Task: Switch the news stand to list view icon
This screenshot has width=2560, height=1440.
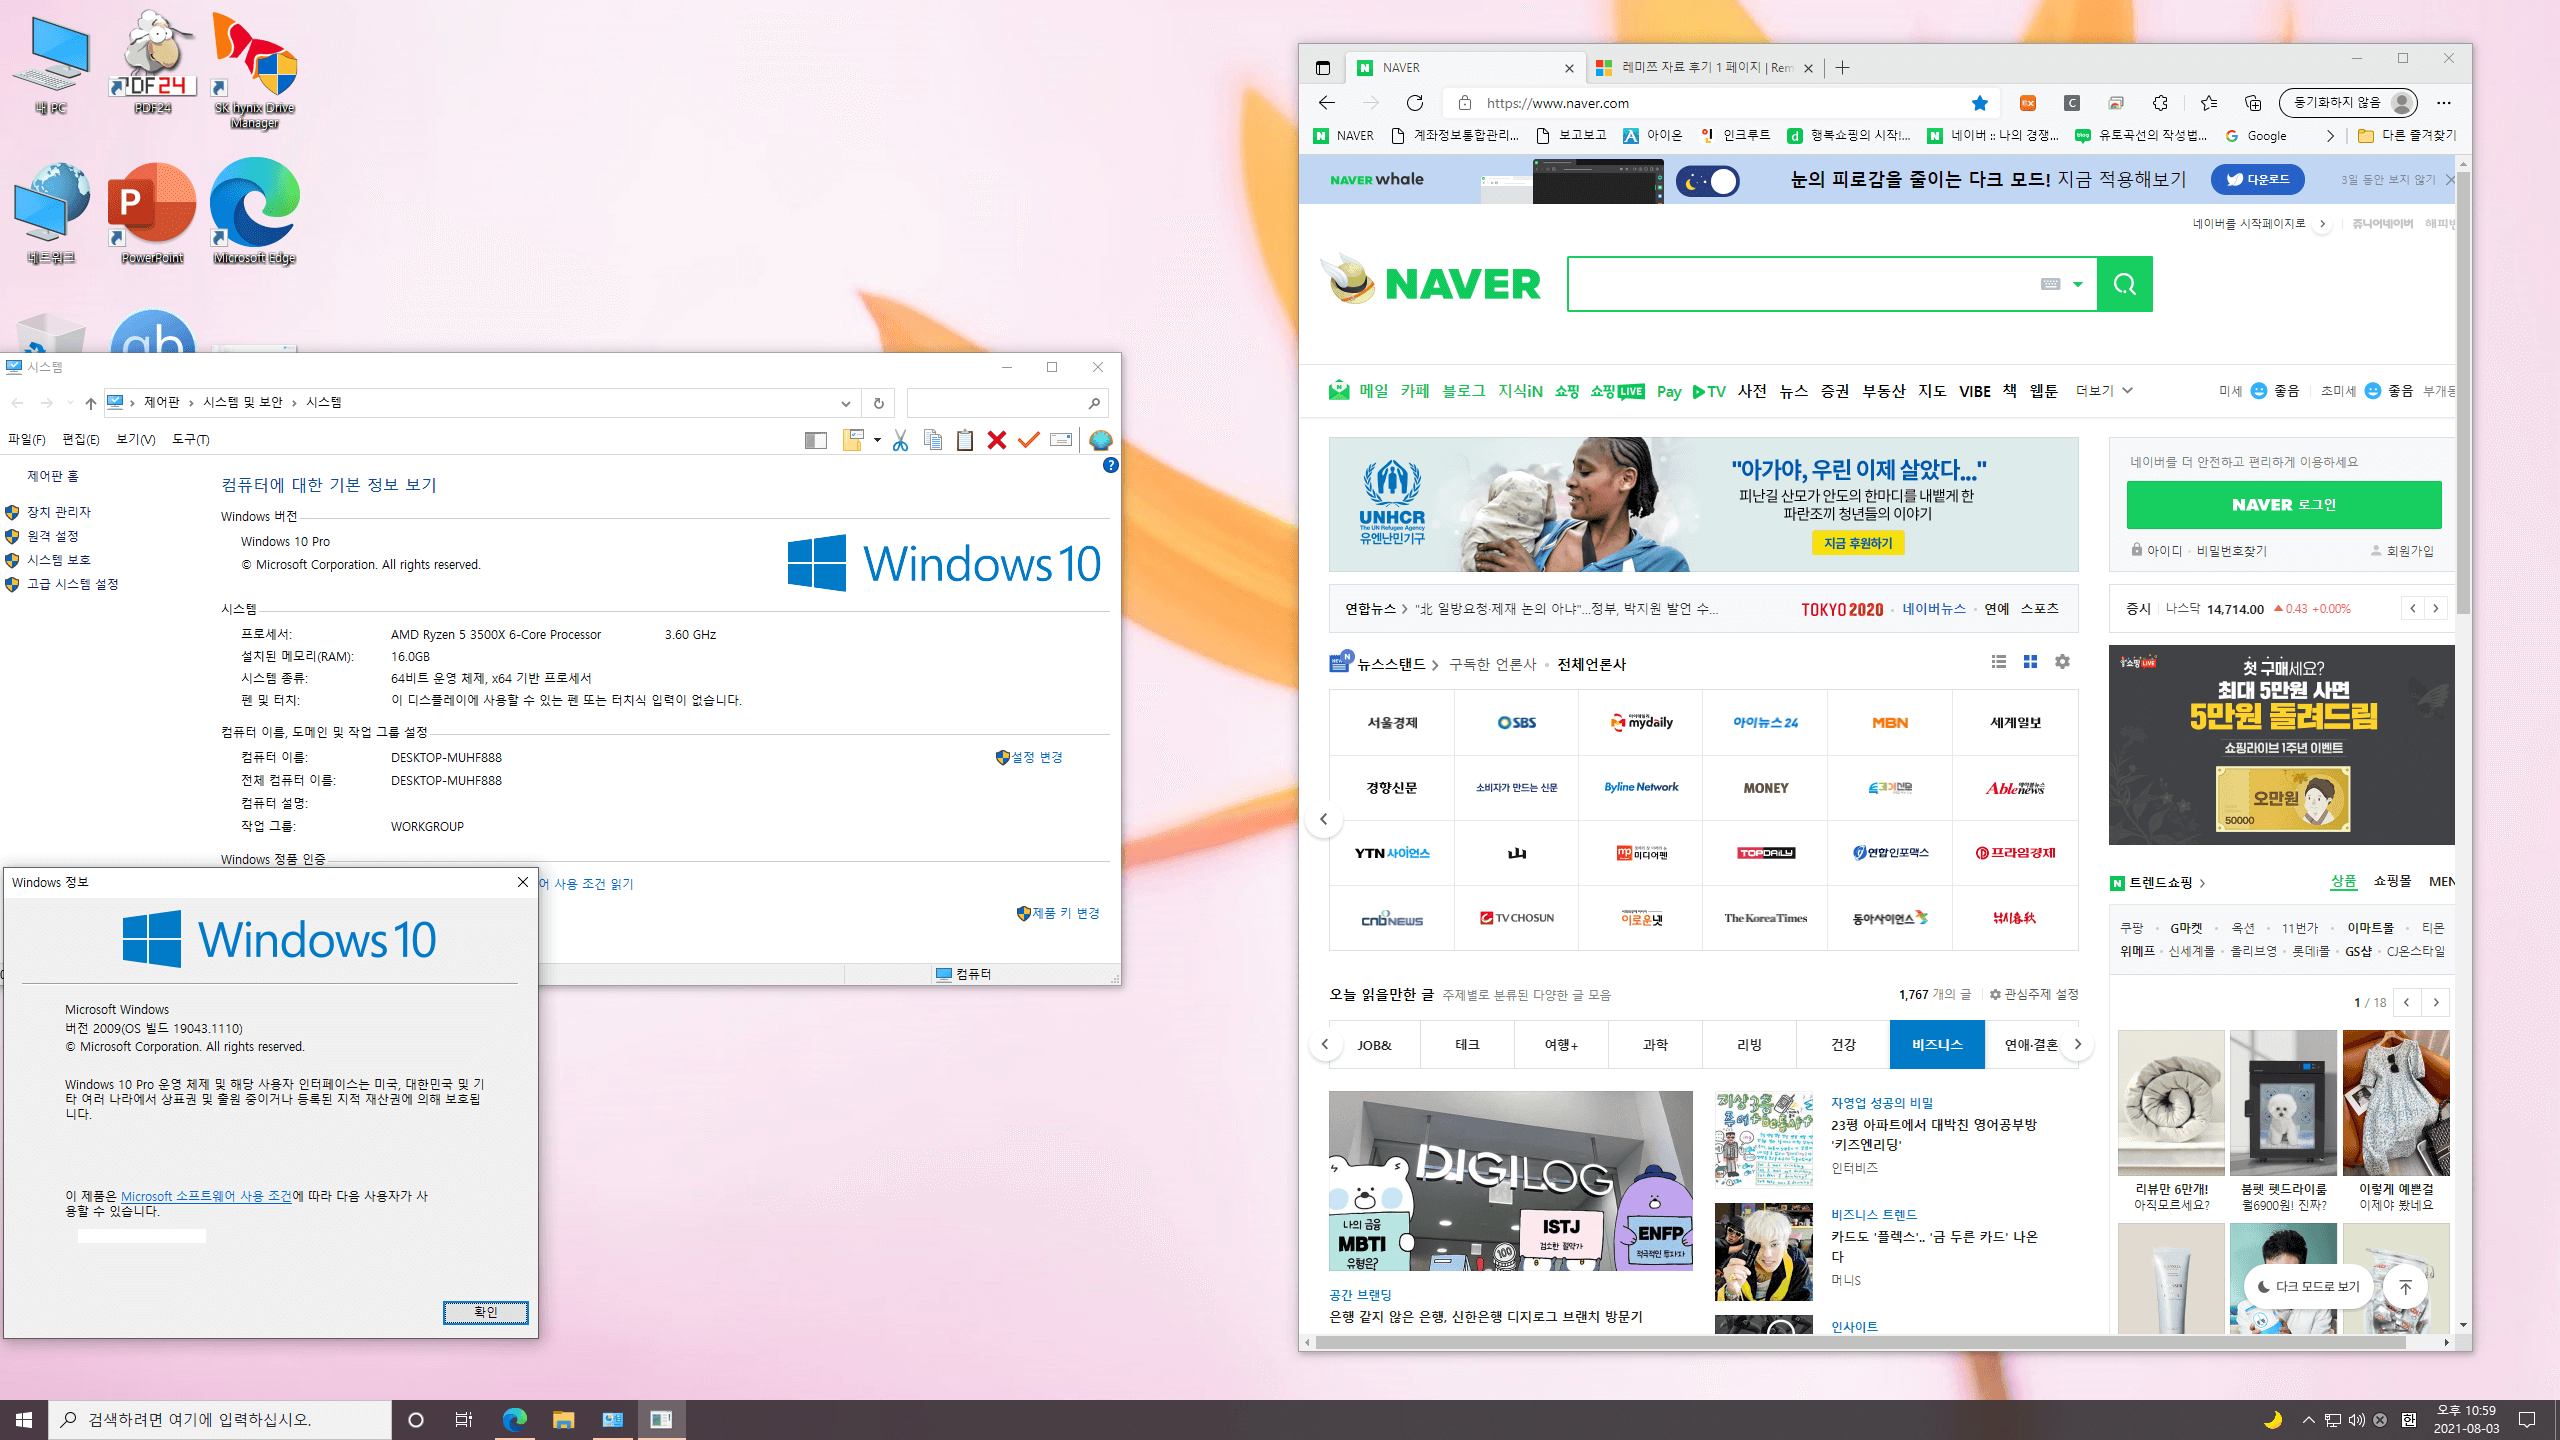Action: pyautogui.click(x=1998, y=662)
